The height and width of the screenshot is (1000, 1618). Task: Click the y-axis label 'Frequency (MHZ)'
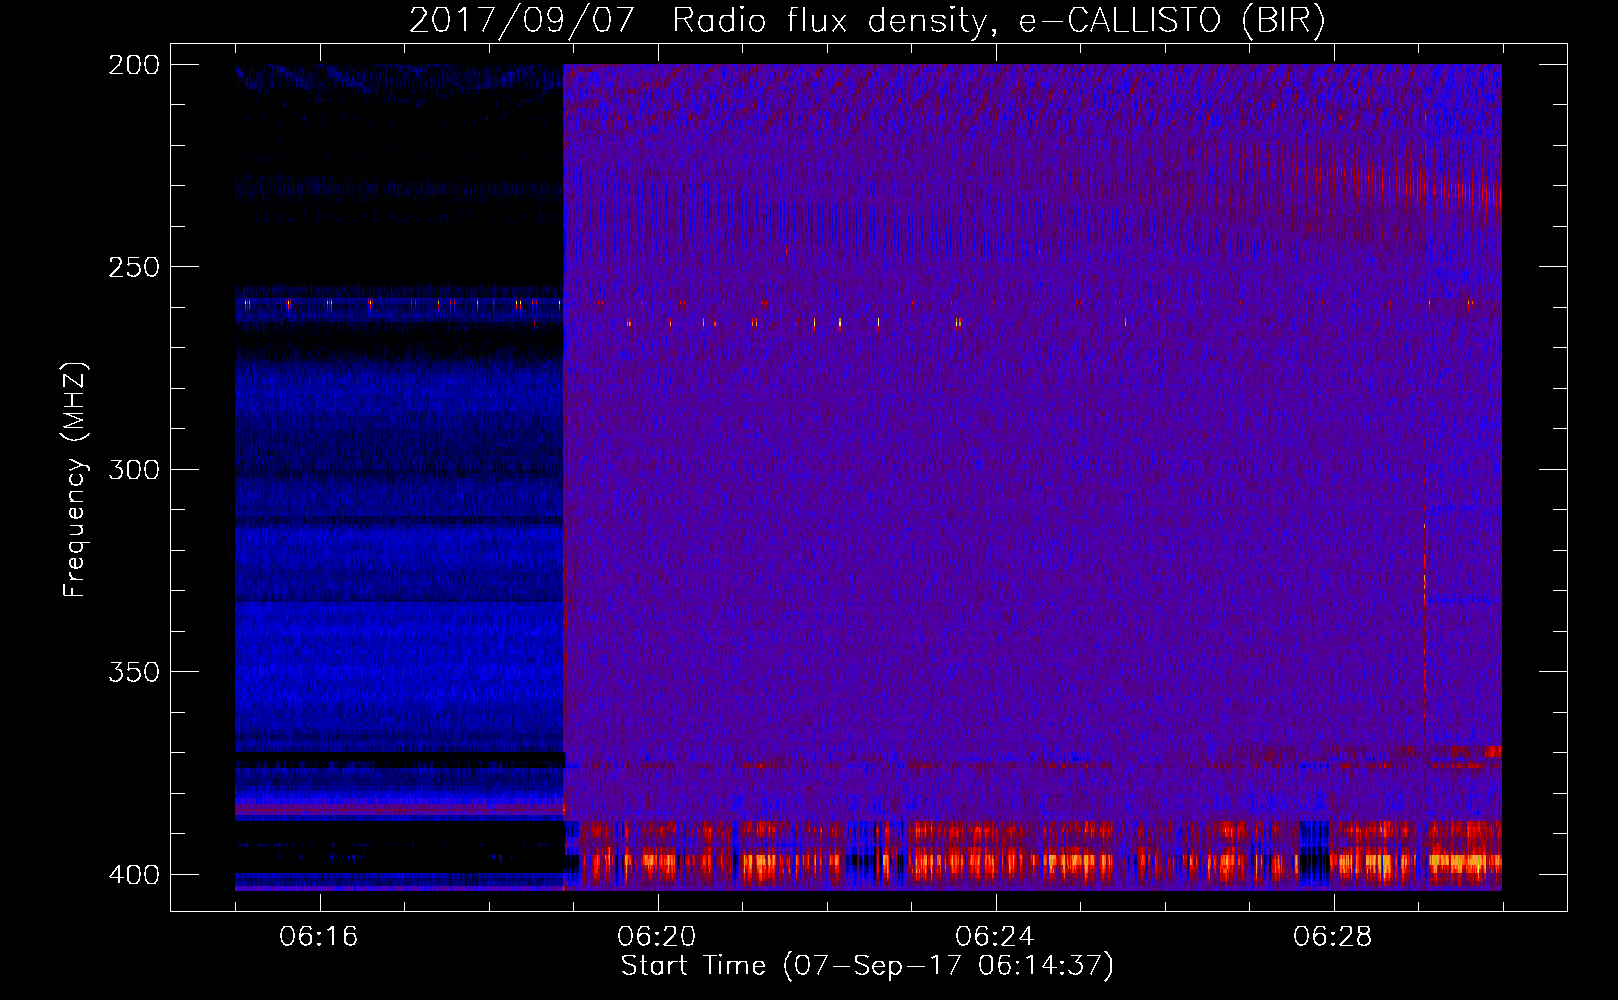click(75, 480)
